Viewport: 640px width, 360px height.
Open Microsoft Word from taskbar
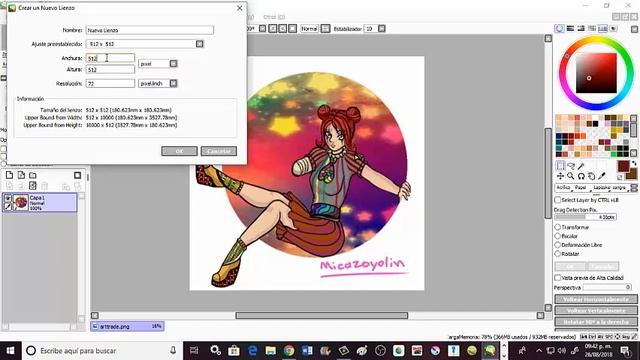click(x=307, y=350)
